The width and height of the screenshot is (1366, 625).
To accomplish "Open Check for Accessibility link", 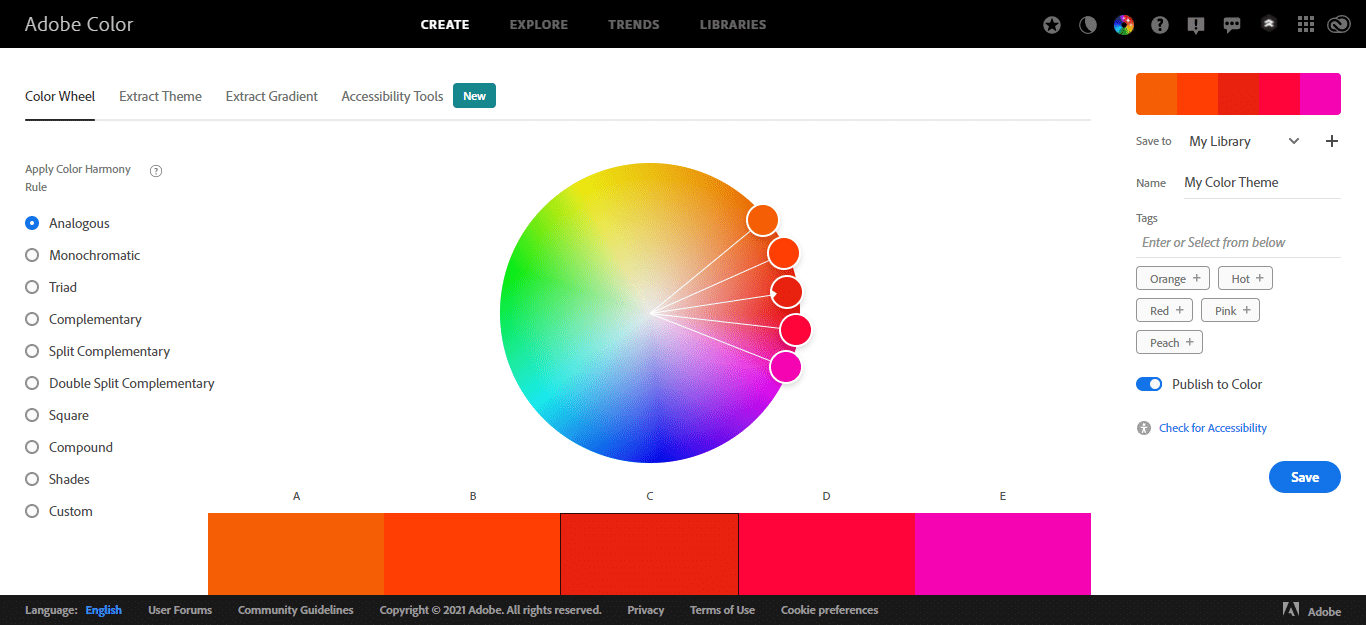I will (1213, 428).
